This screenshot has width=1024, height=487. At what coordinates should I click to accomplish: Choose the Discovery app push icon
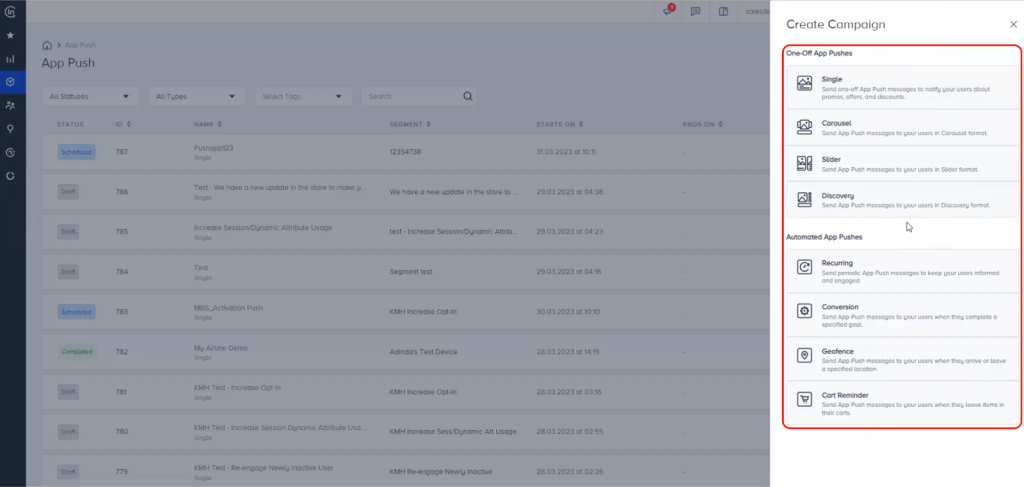tap(804, 200)
